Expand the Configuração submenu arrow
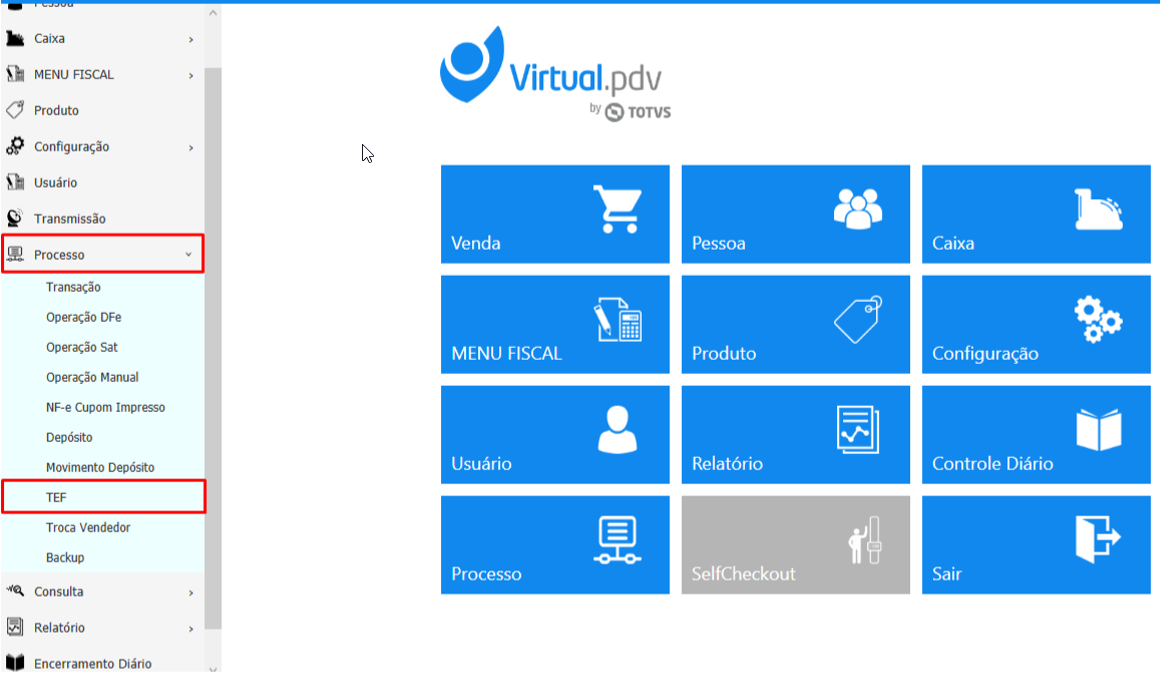 (191, 148)
